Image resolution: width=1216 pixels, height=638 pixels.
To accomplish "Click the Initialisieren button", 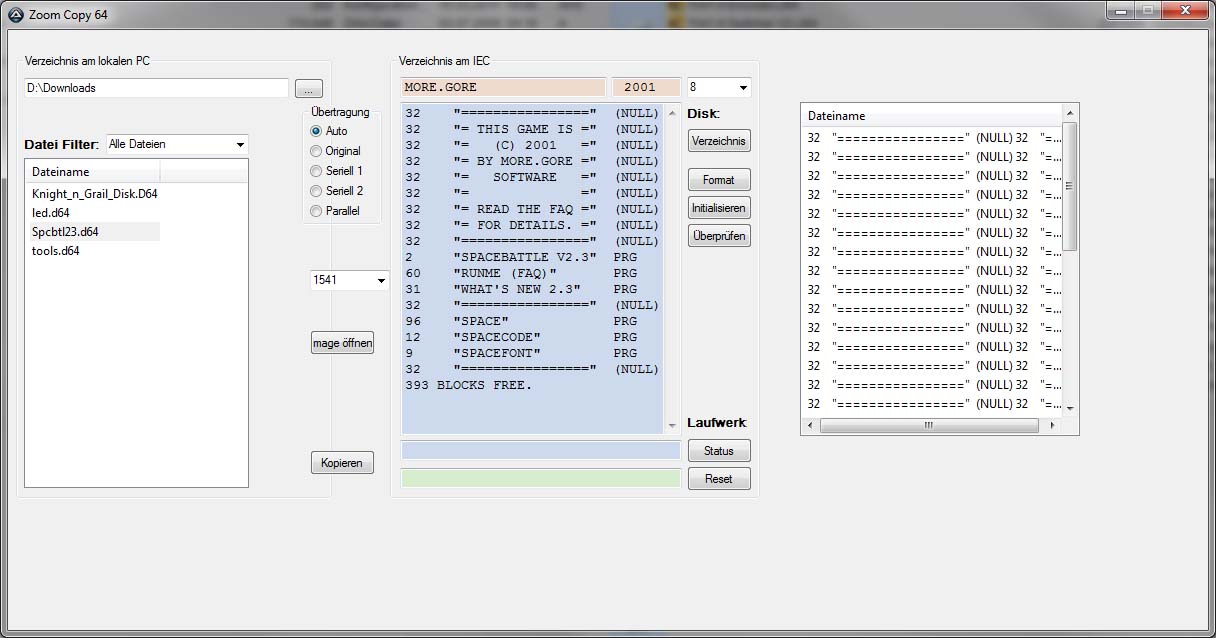I will [718, 208].
